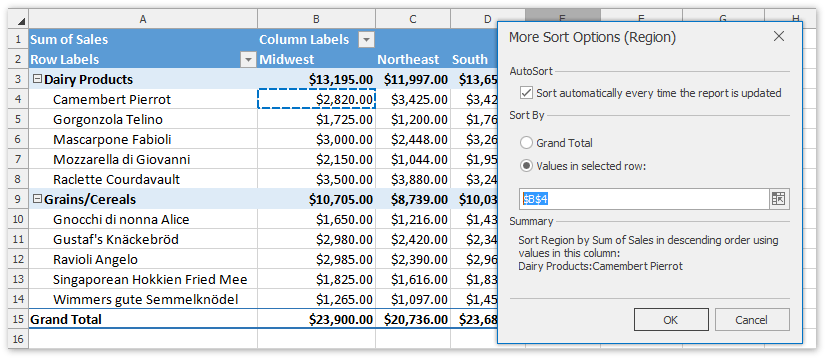Click the $3,425.00 Camembert Northeast cell

pos(413,100)
